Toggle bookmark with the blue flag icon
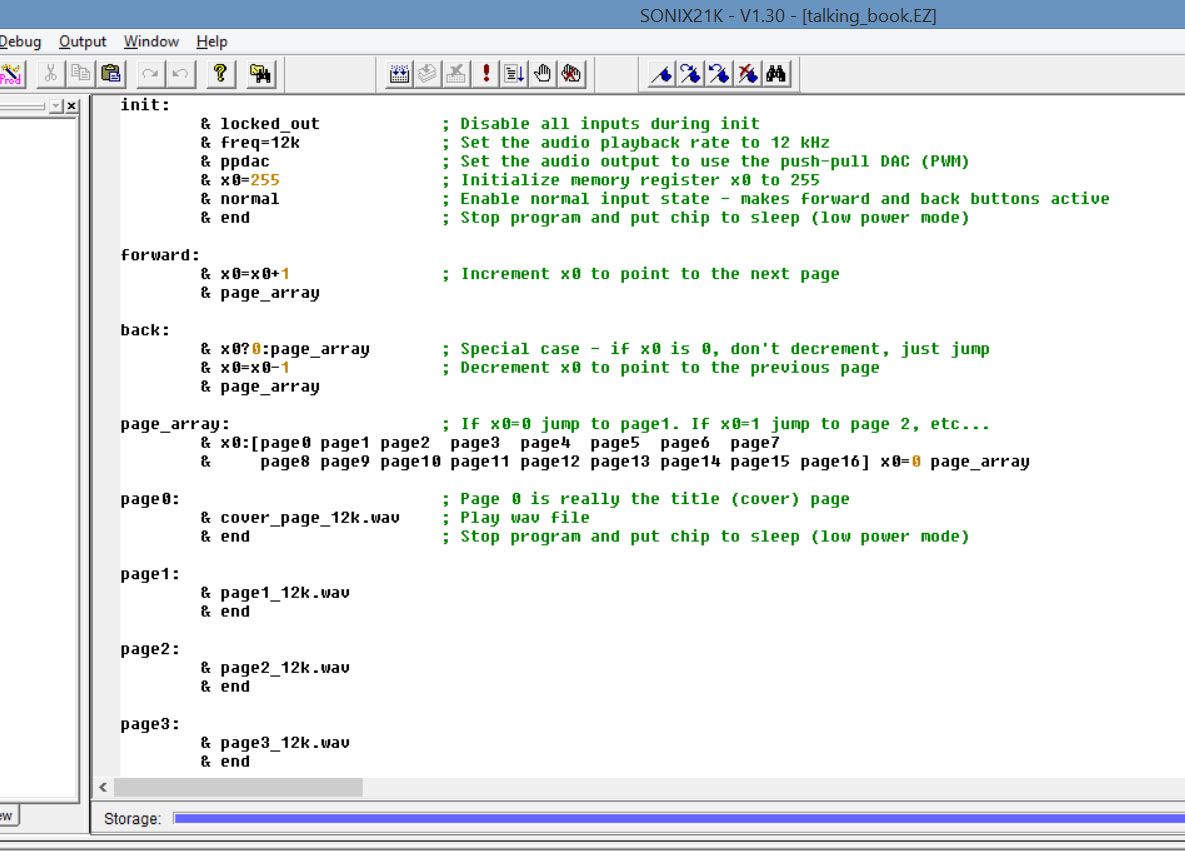Viewport: 1185px width, 856px height. click(x=661, y=73)
